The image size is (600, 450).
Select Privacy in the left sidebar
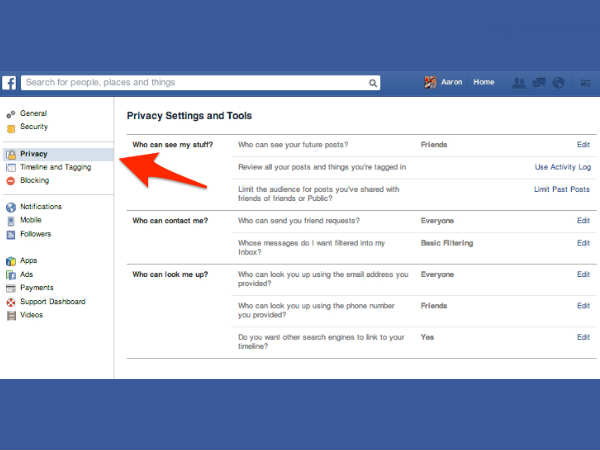point(34,154)
